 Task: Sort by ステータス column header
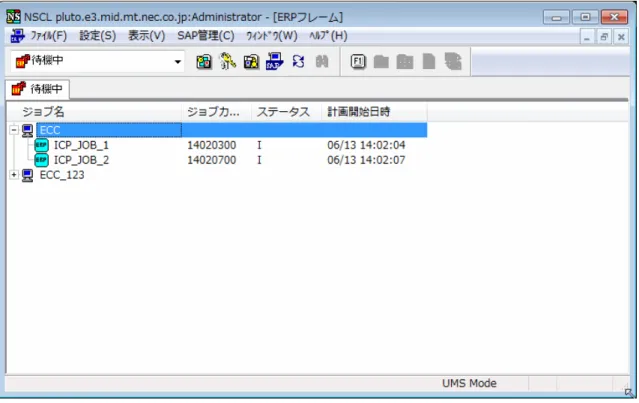(286, 112)
